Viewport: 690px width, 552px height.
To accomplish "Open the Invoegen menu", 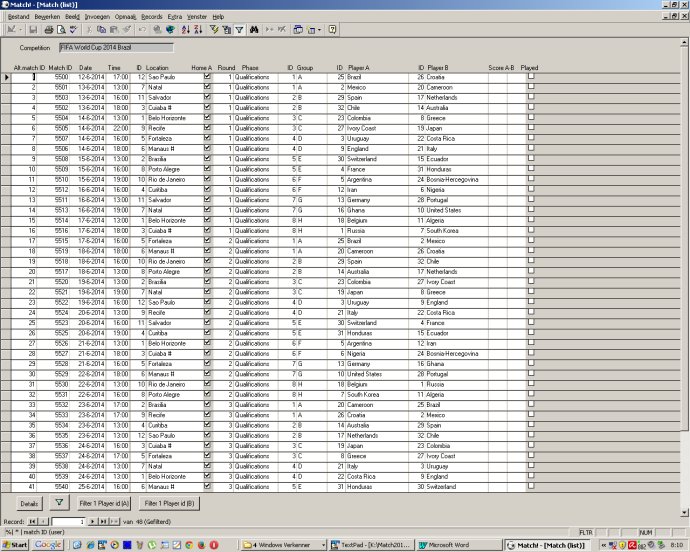I will [97, 17].
